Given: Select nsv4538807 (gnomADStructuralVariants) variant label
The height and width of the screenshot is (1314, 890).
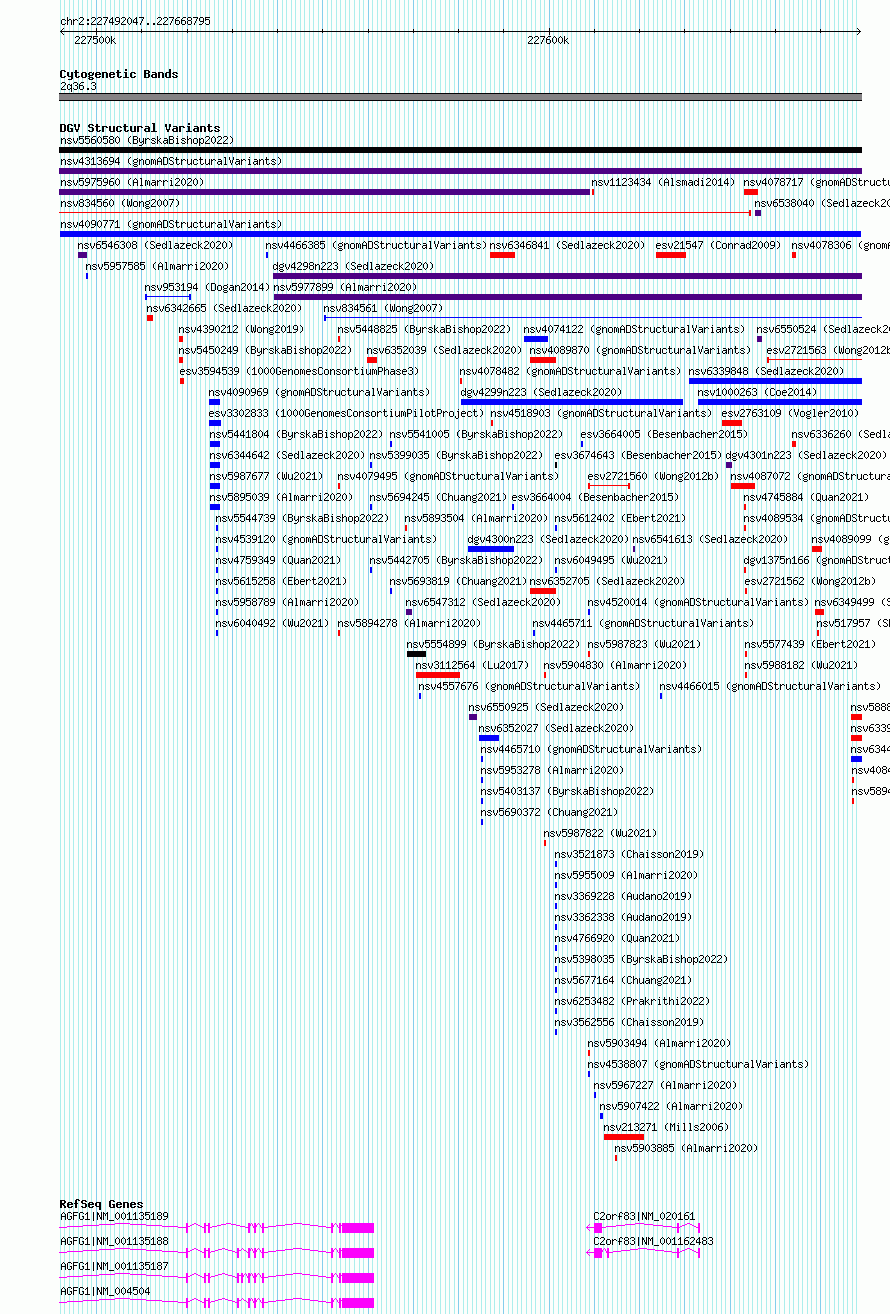Looking at the screenshot, I should tap(699, 1064).
